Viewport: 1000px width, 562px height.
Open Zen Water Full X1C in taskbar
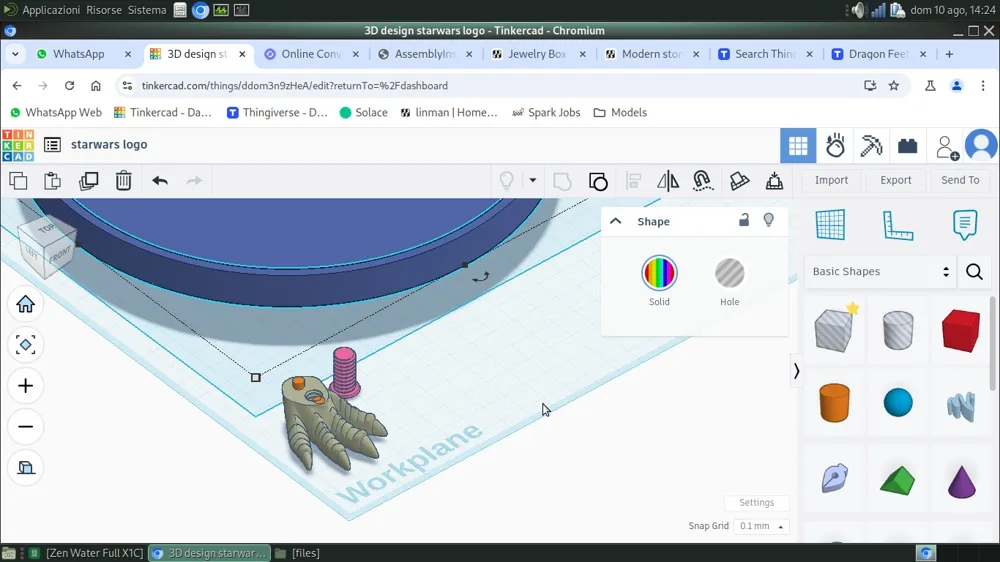tap(87, 553)
